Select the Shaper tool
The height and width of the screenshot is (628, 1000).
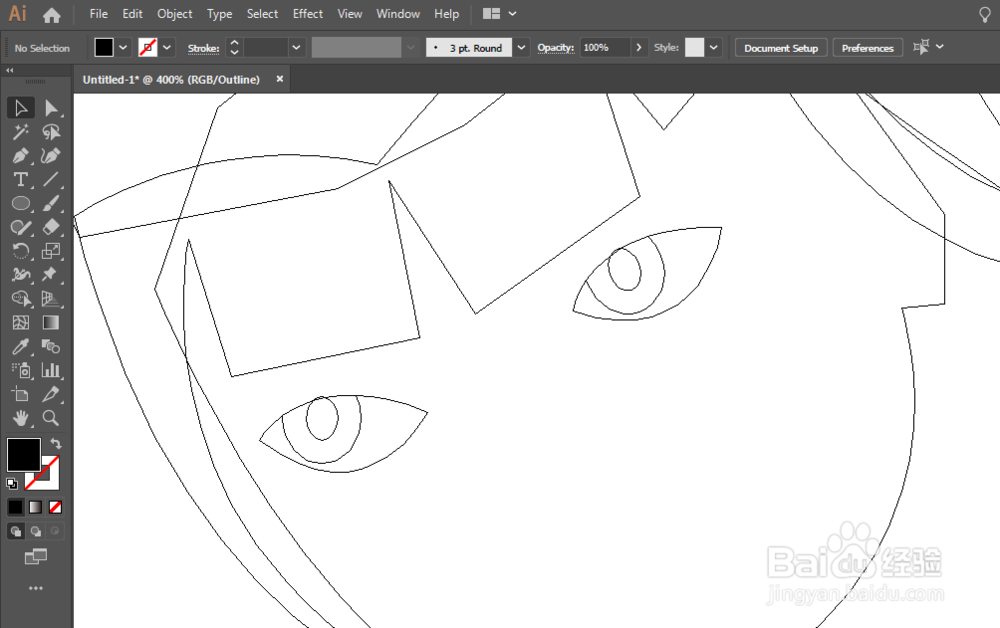[x=20, y=228]
